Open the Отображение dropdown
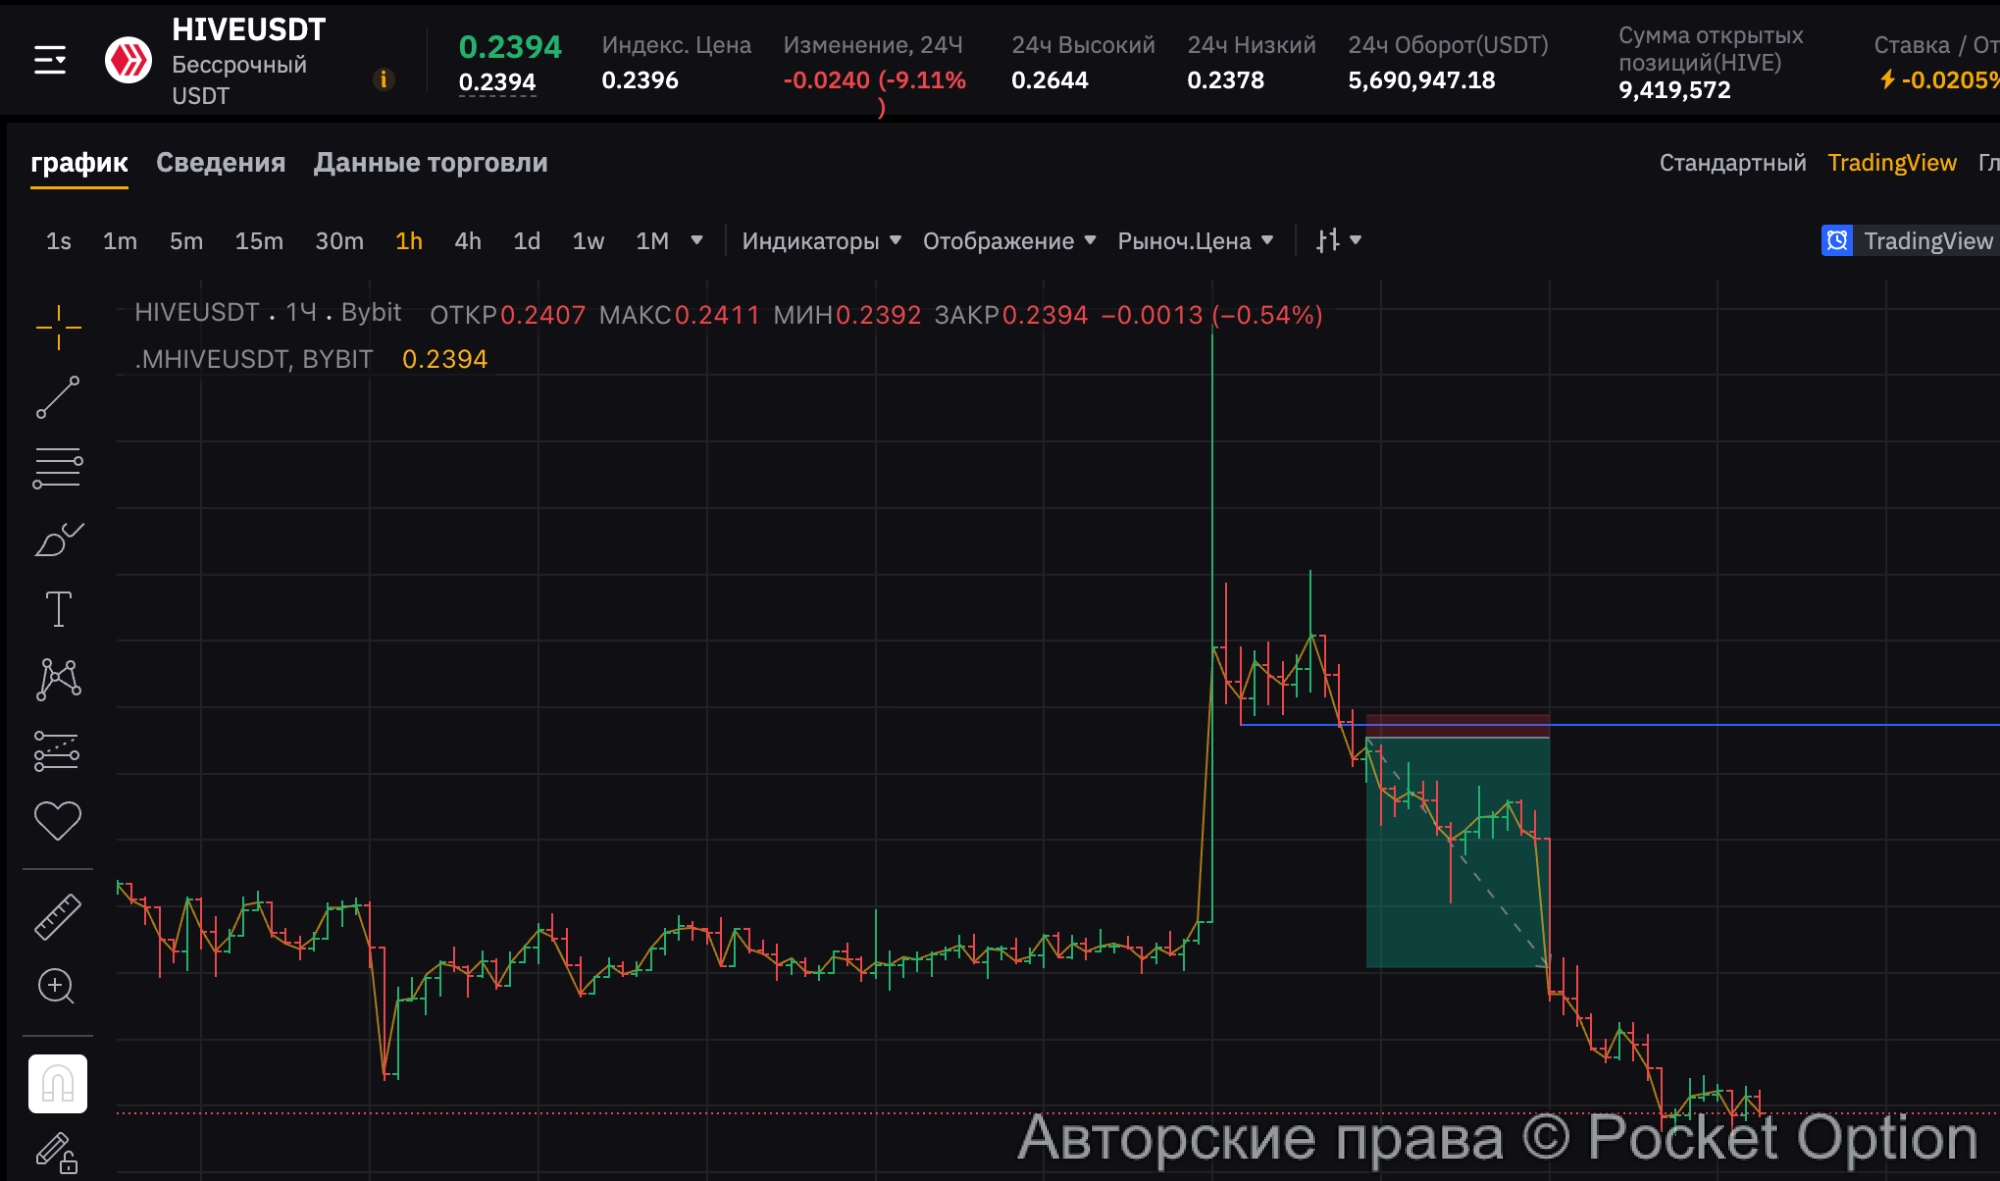The height and width of the screenshot is (1181, 2000). click(x=1009, y=241)
